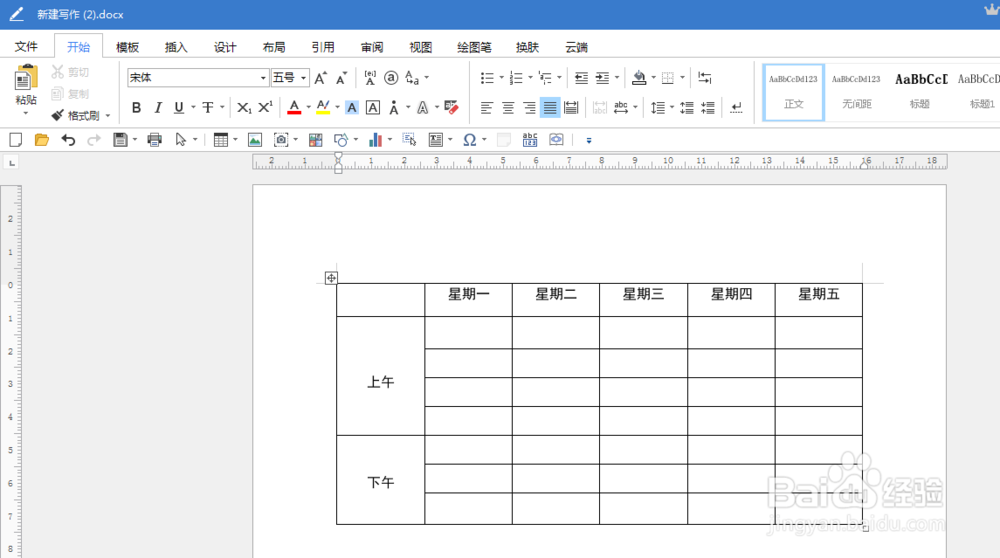
Task: Click the save disk icon
Action: click(x=120, y=140)
